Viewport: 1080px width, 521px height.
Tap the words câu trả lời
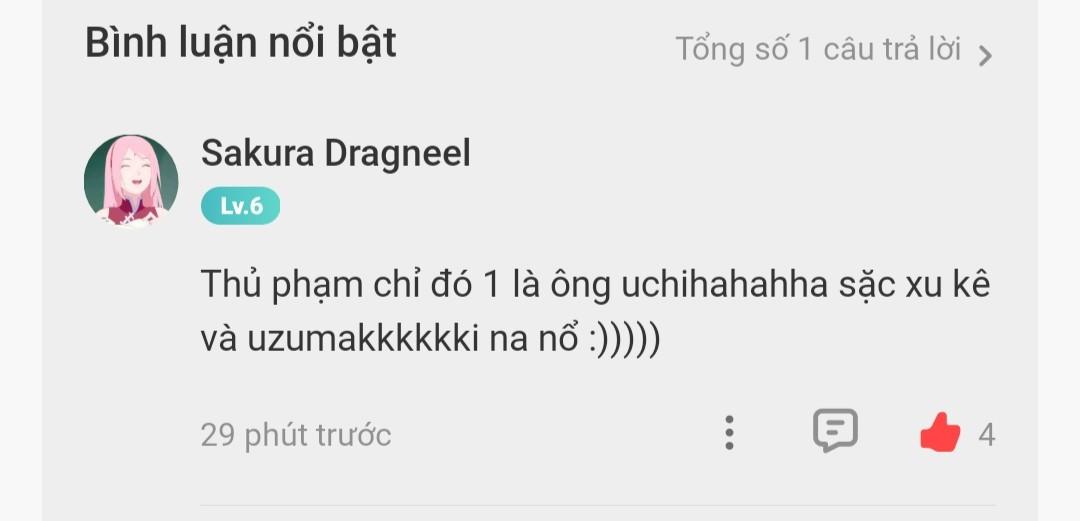pyautogui.click(x=892, y=50)
